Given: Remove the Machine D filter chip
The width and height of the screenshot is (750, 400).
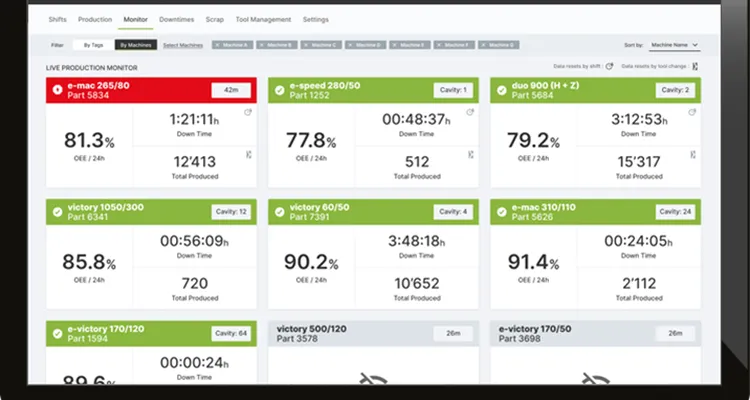Looking at the screenshot, I should [350, 45].
